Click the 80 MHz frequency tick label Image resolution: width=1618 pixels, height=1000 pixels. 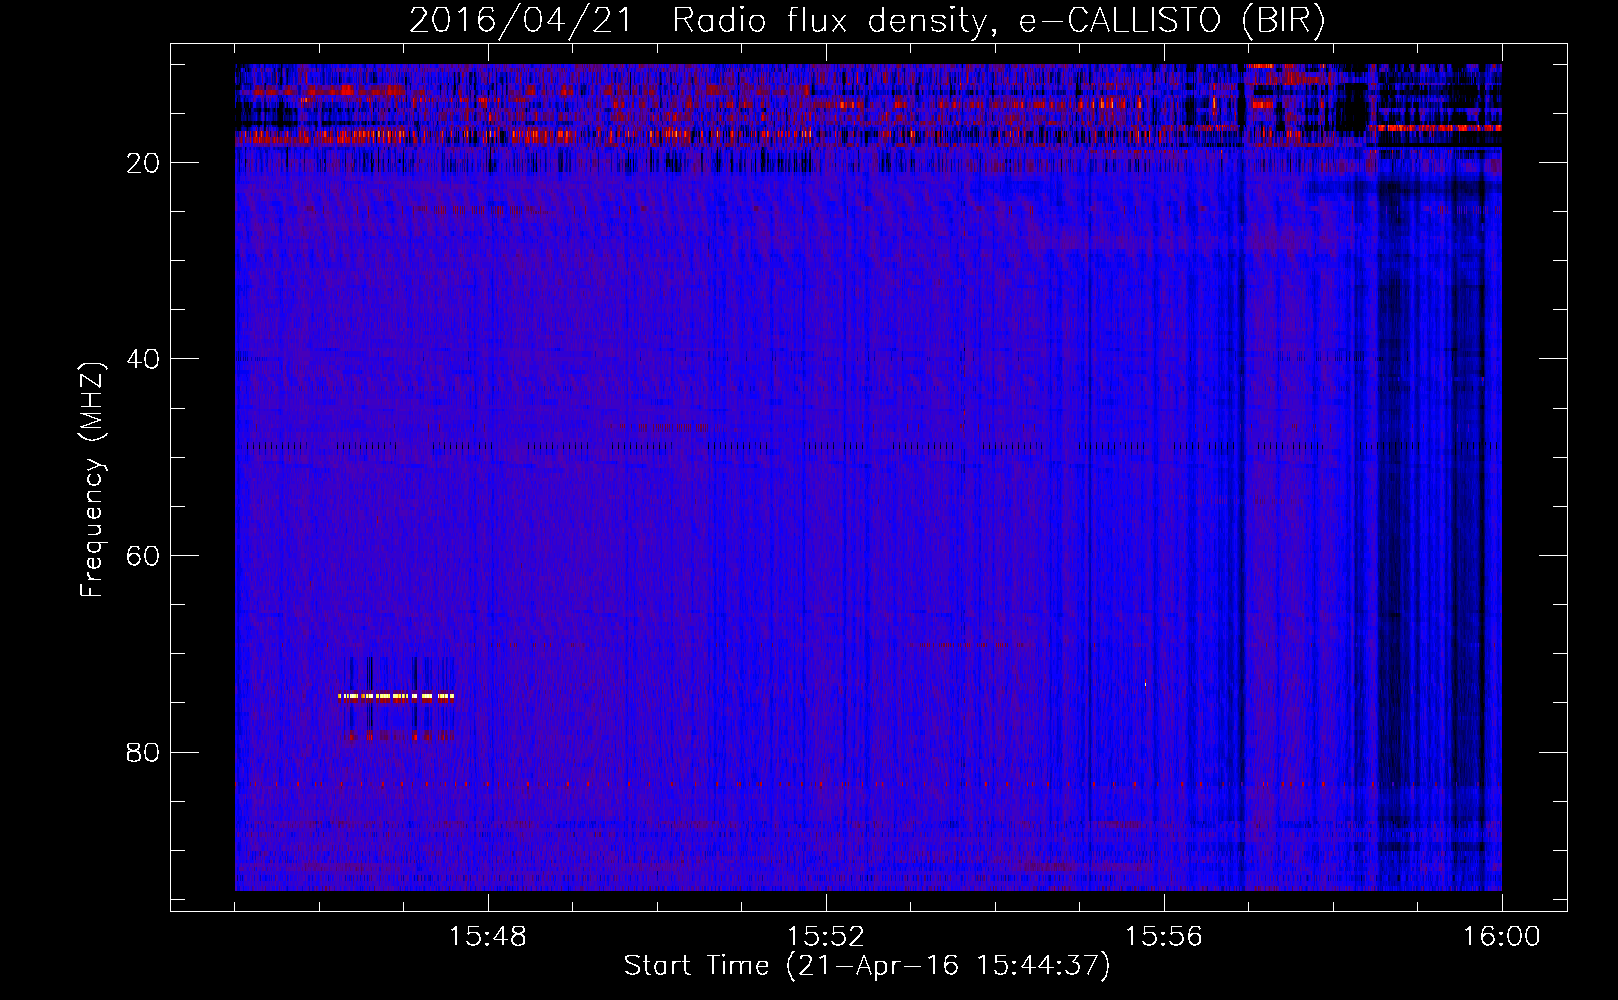pos(144,752)
